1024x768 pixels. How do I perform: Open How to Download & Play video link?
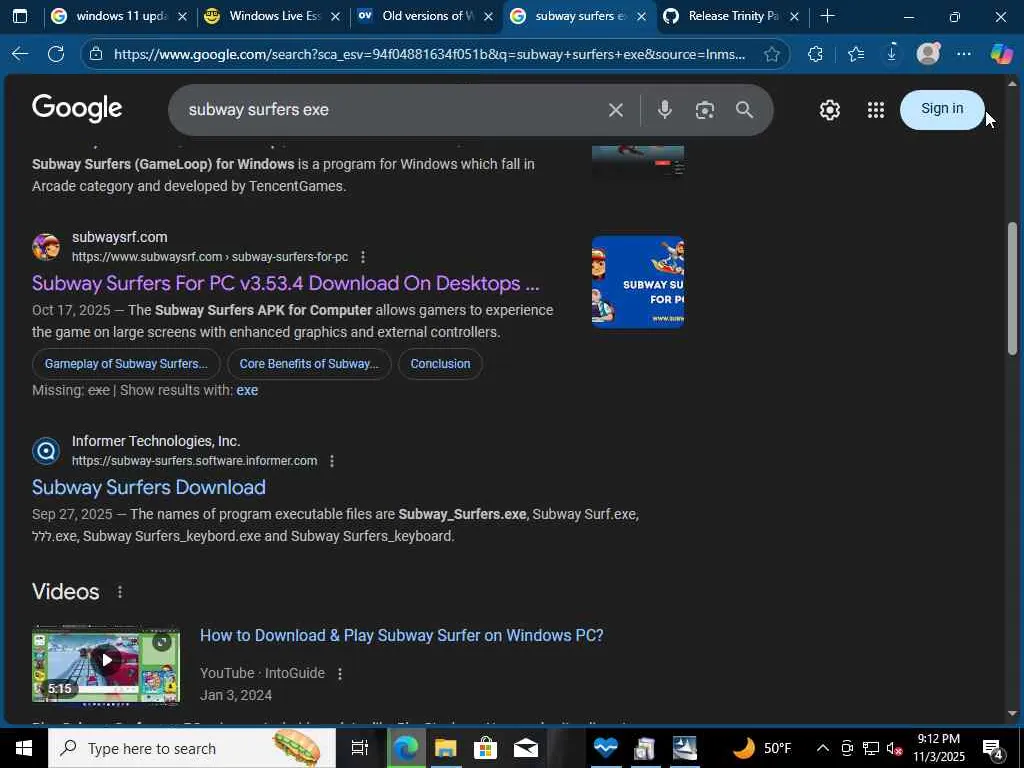pyautogui.click(x=402, y=635)
